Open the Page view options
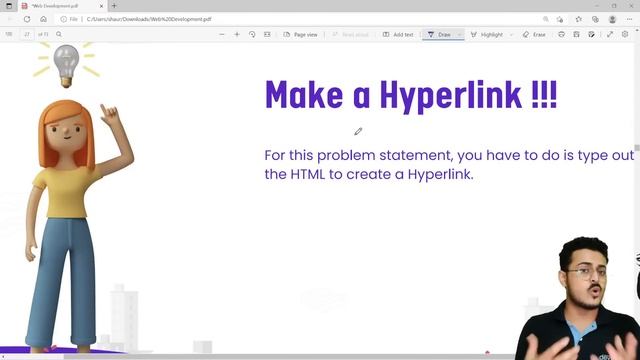This screenshot has width=640, height=360. pos(300,35)
